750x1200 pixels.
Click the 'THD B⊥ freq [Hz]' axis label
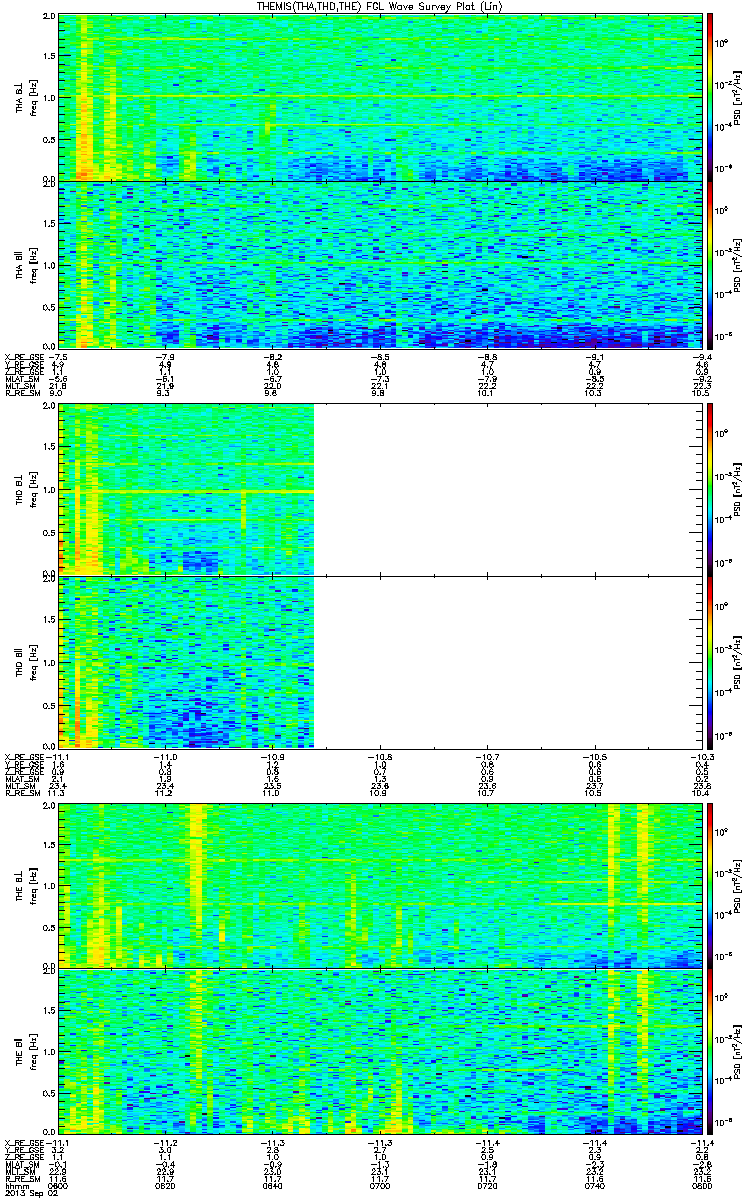24,489
